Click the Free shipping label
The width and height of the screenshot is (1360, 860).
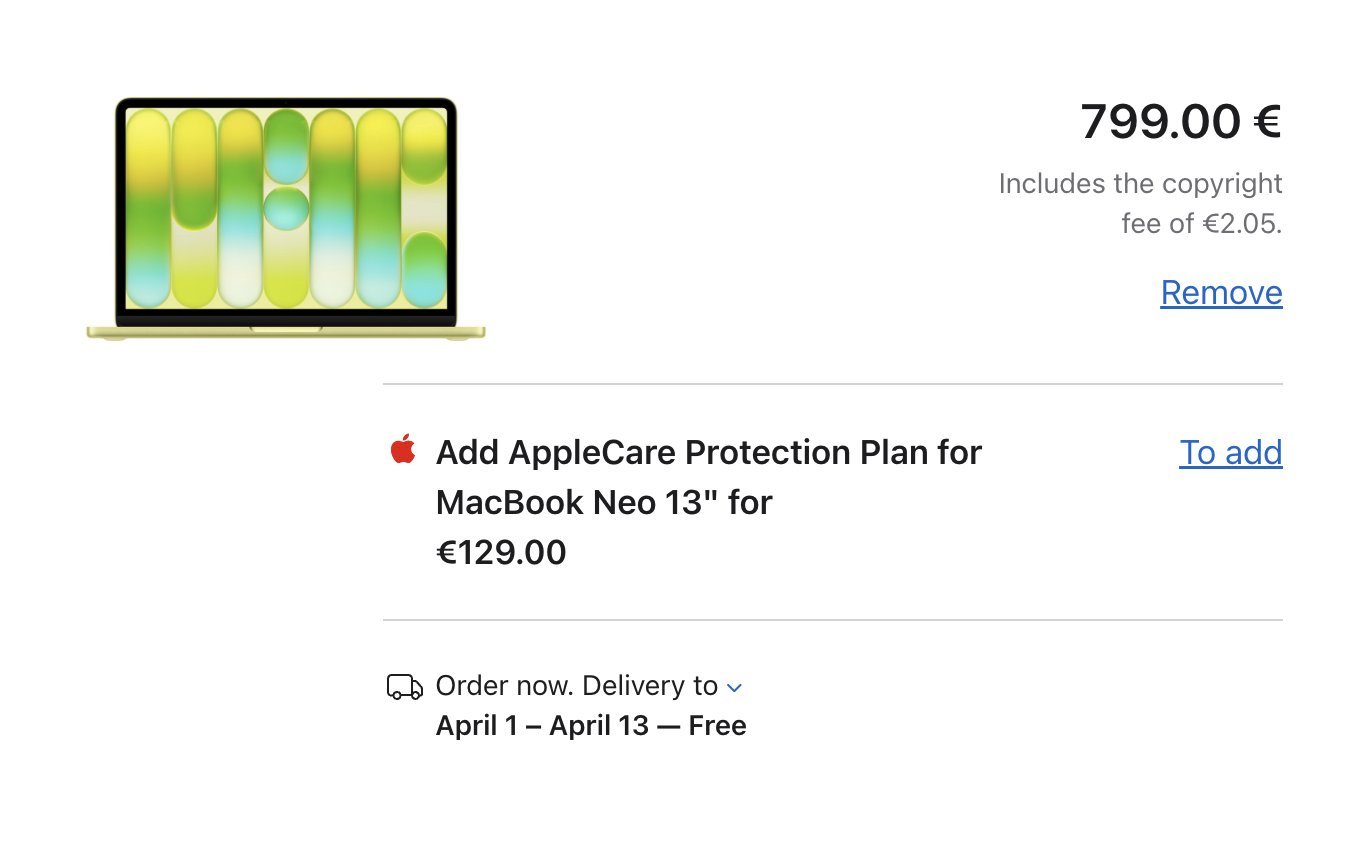click(x=716, y=725)
